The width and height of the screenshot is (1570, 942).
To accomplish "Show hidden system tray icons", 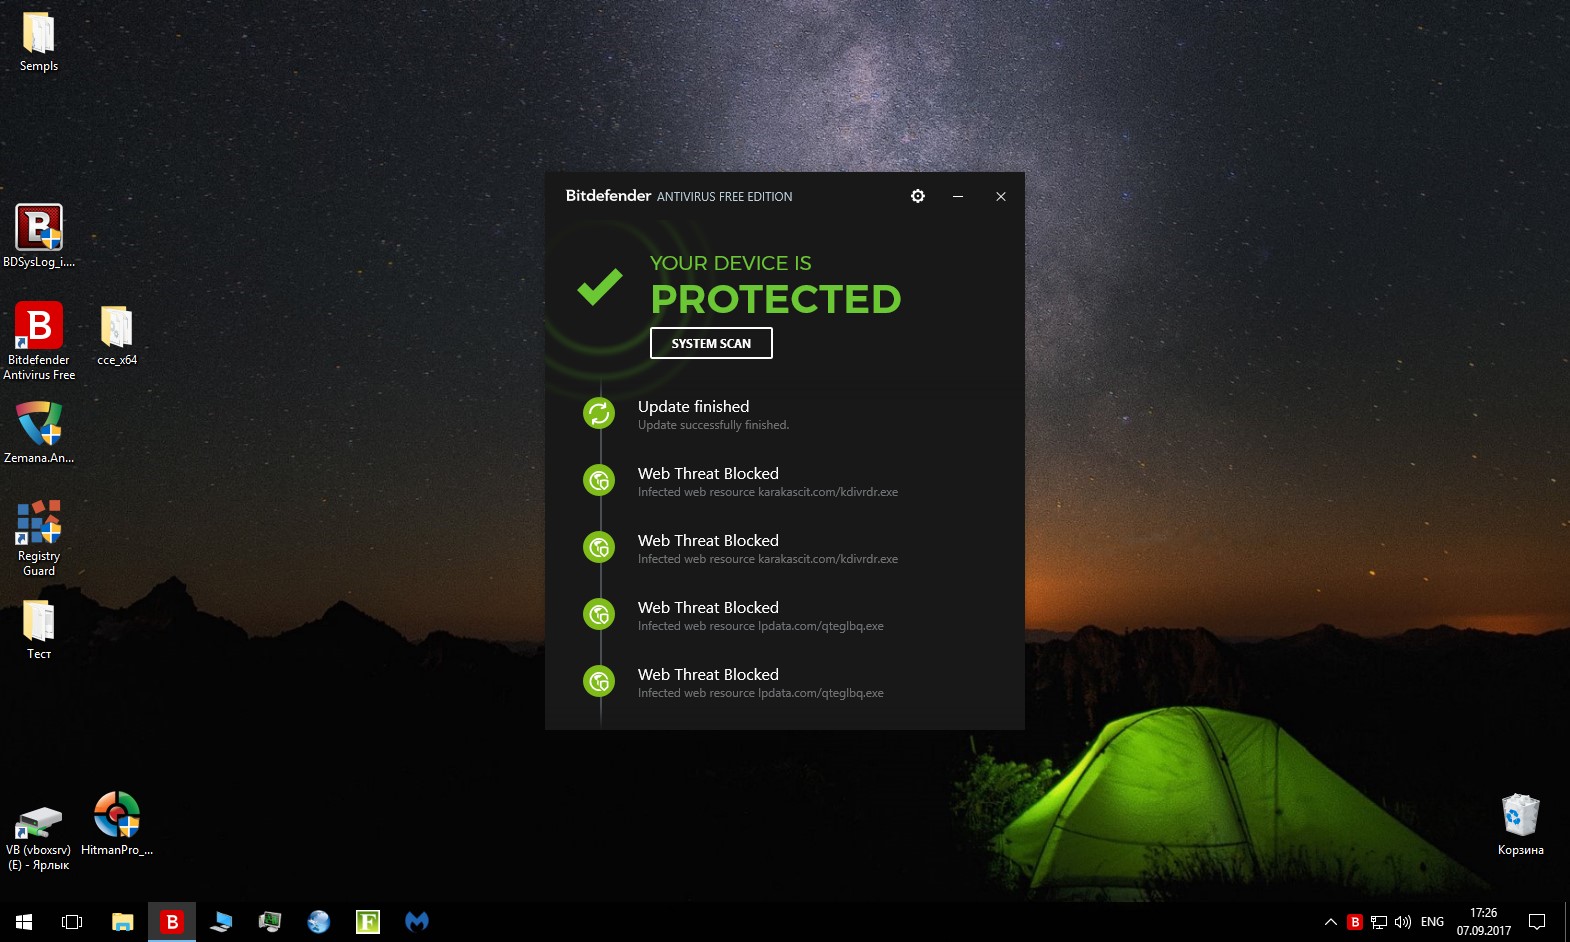I will pos(1331,922).
